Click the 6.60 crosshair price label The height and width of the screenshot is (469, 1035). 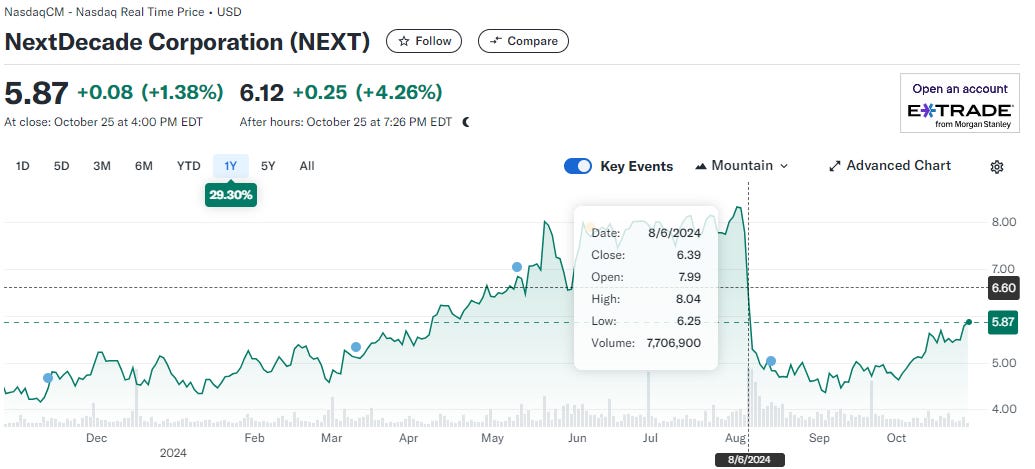point(1003,288)
